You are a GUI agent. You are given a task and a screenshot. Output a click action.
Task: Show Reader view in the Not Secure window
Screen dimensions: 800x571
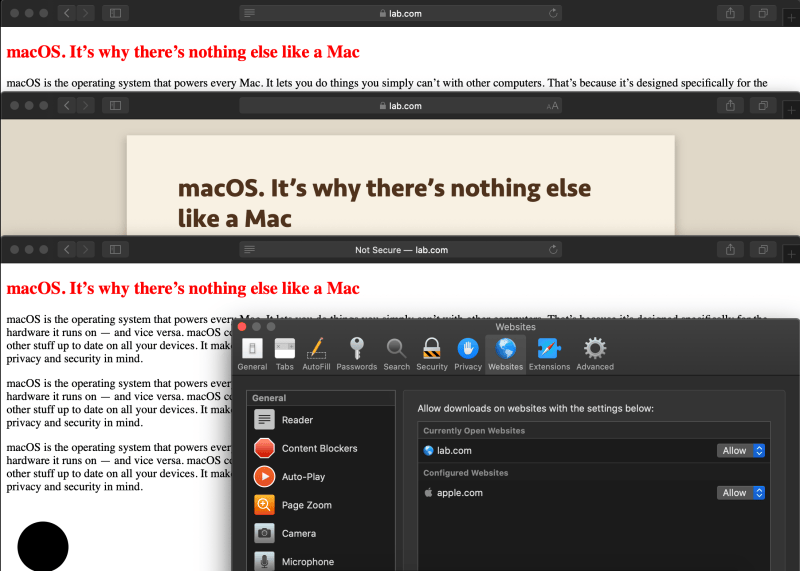[249, 250]
